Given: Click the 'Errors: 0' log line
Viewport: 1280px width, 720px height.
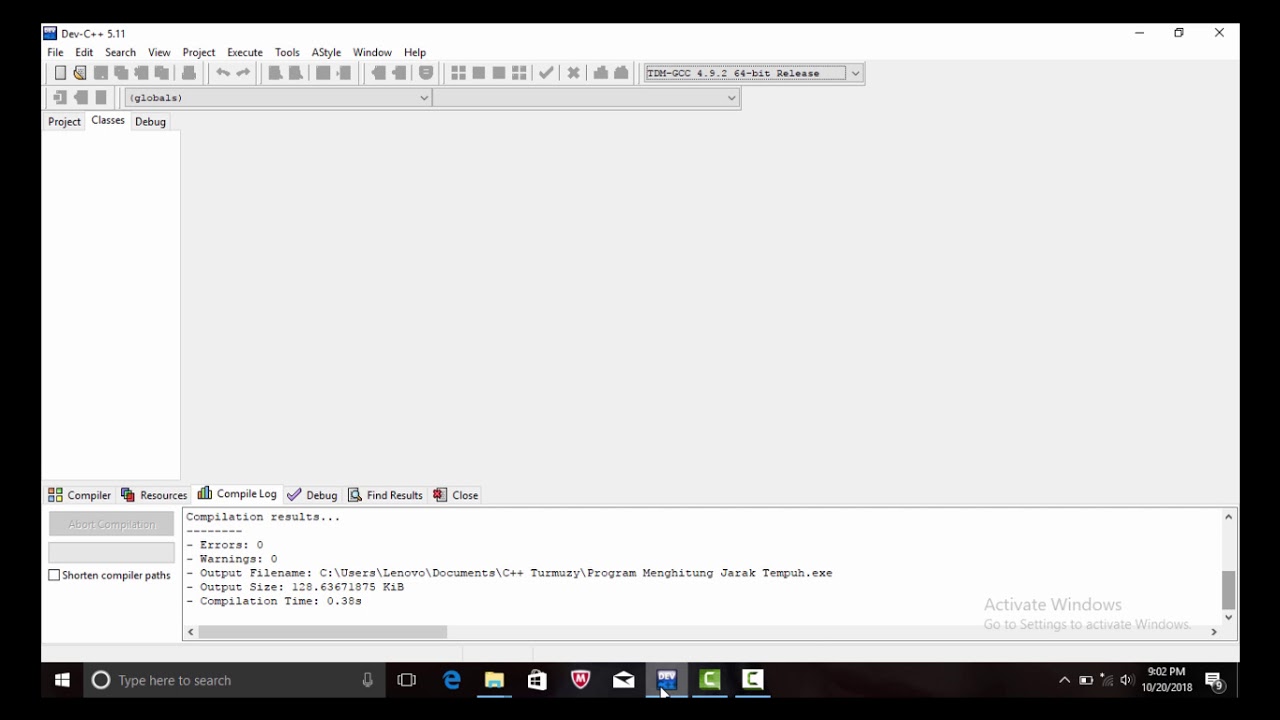Looking at the screenshot, I should [225, 545].
